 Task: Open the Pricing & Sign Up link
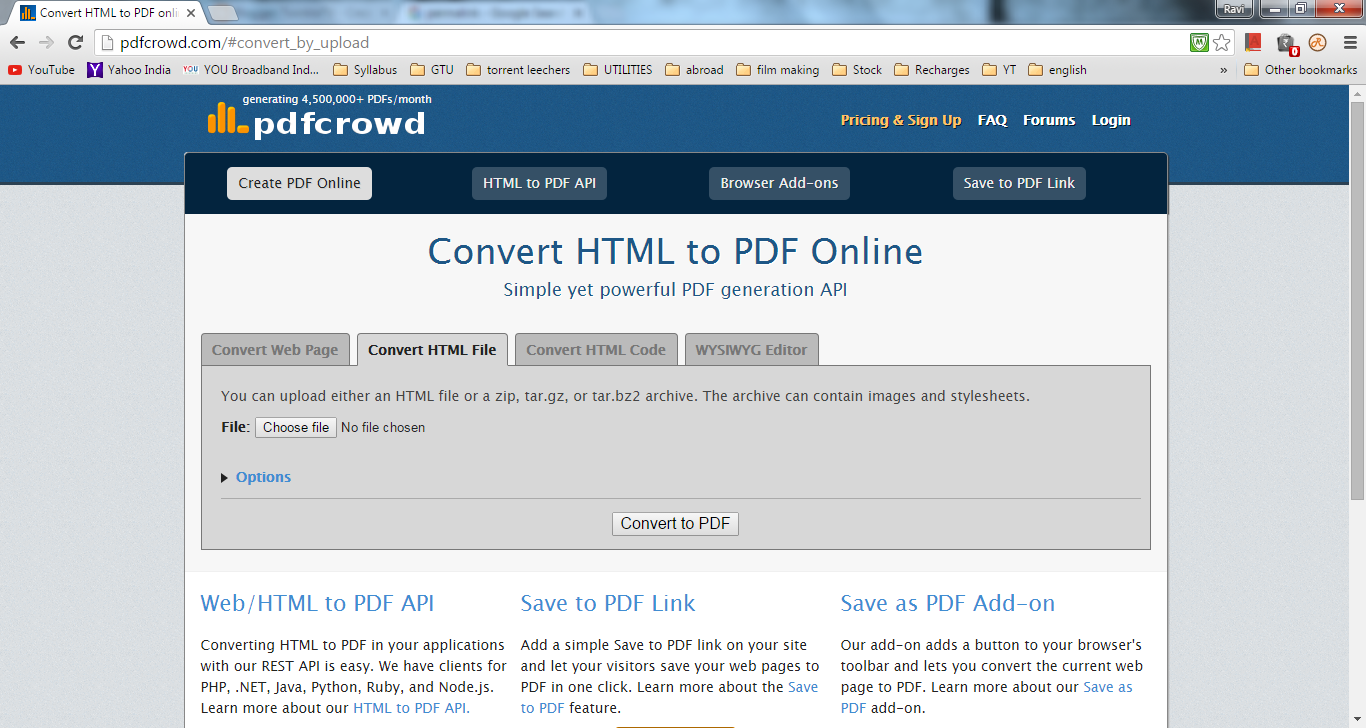tap(900, 119)
